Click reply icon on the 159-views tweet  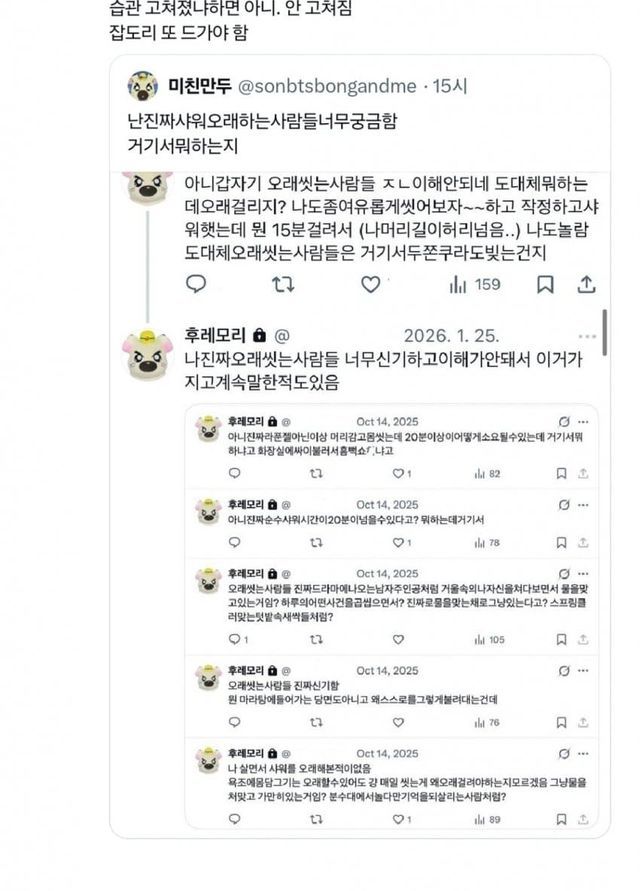coord(196,284)
